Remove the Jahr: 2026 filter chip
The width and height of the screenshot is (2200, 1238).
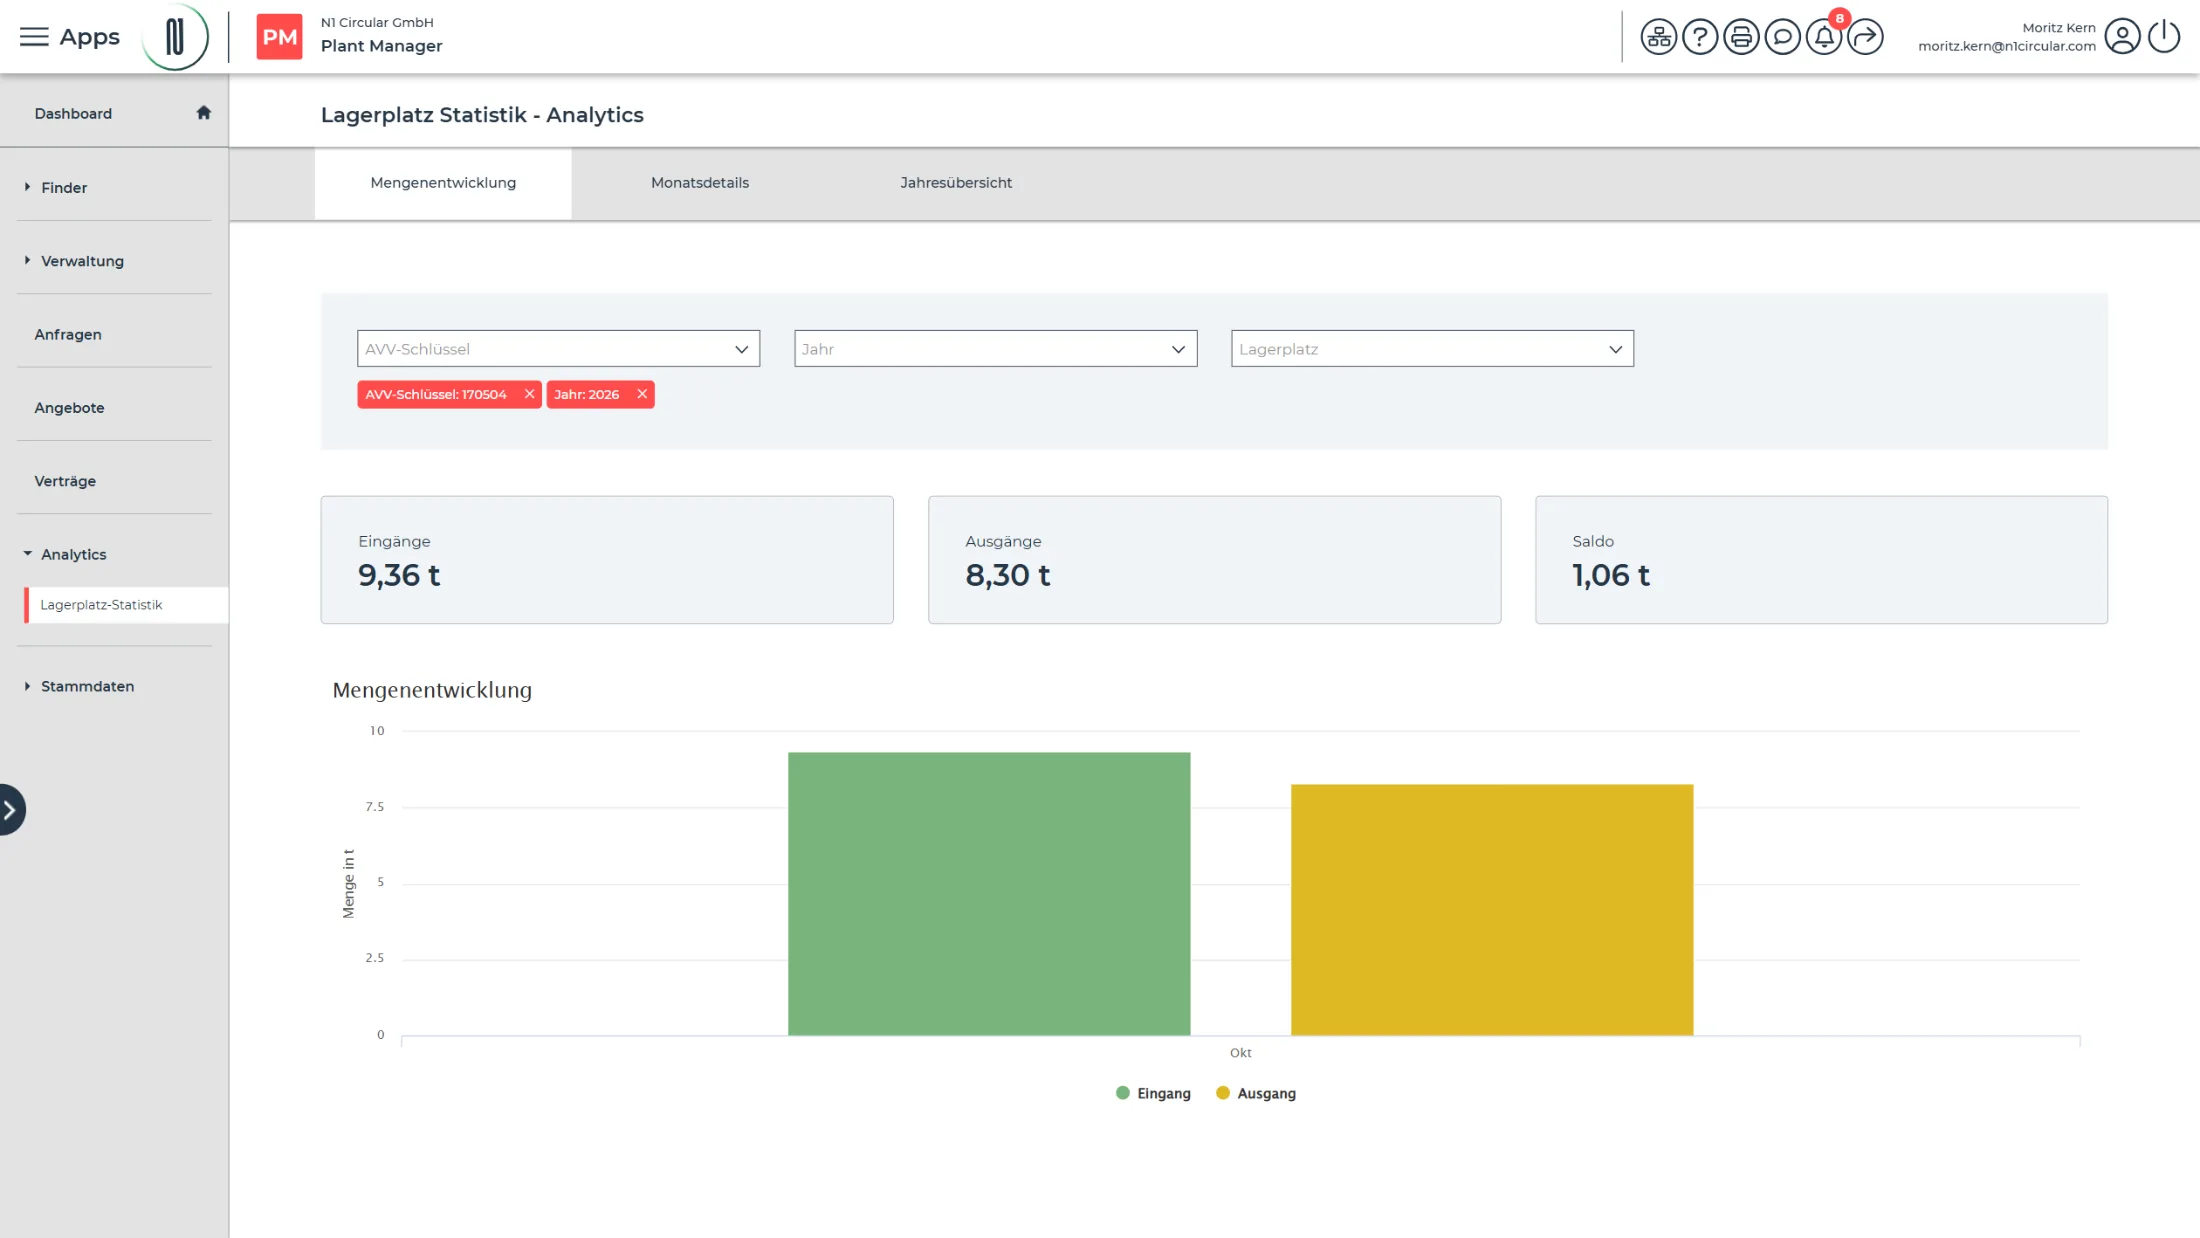coord(642,394)
